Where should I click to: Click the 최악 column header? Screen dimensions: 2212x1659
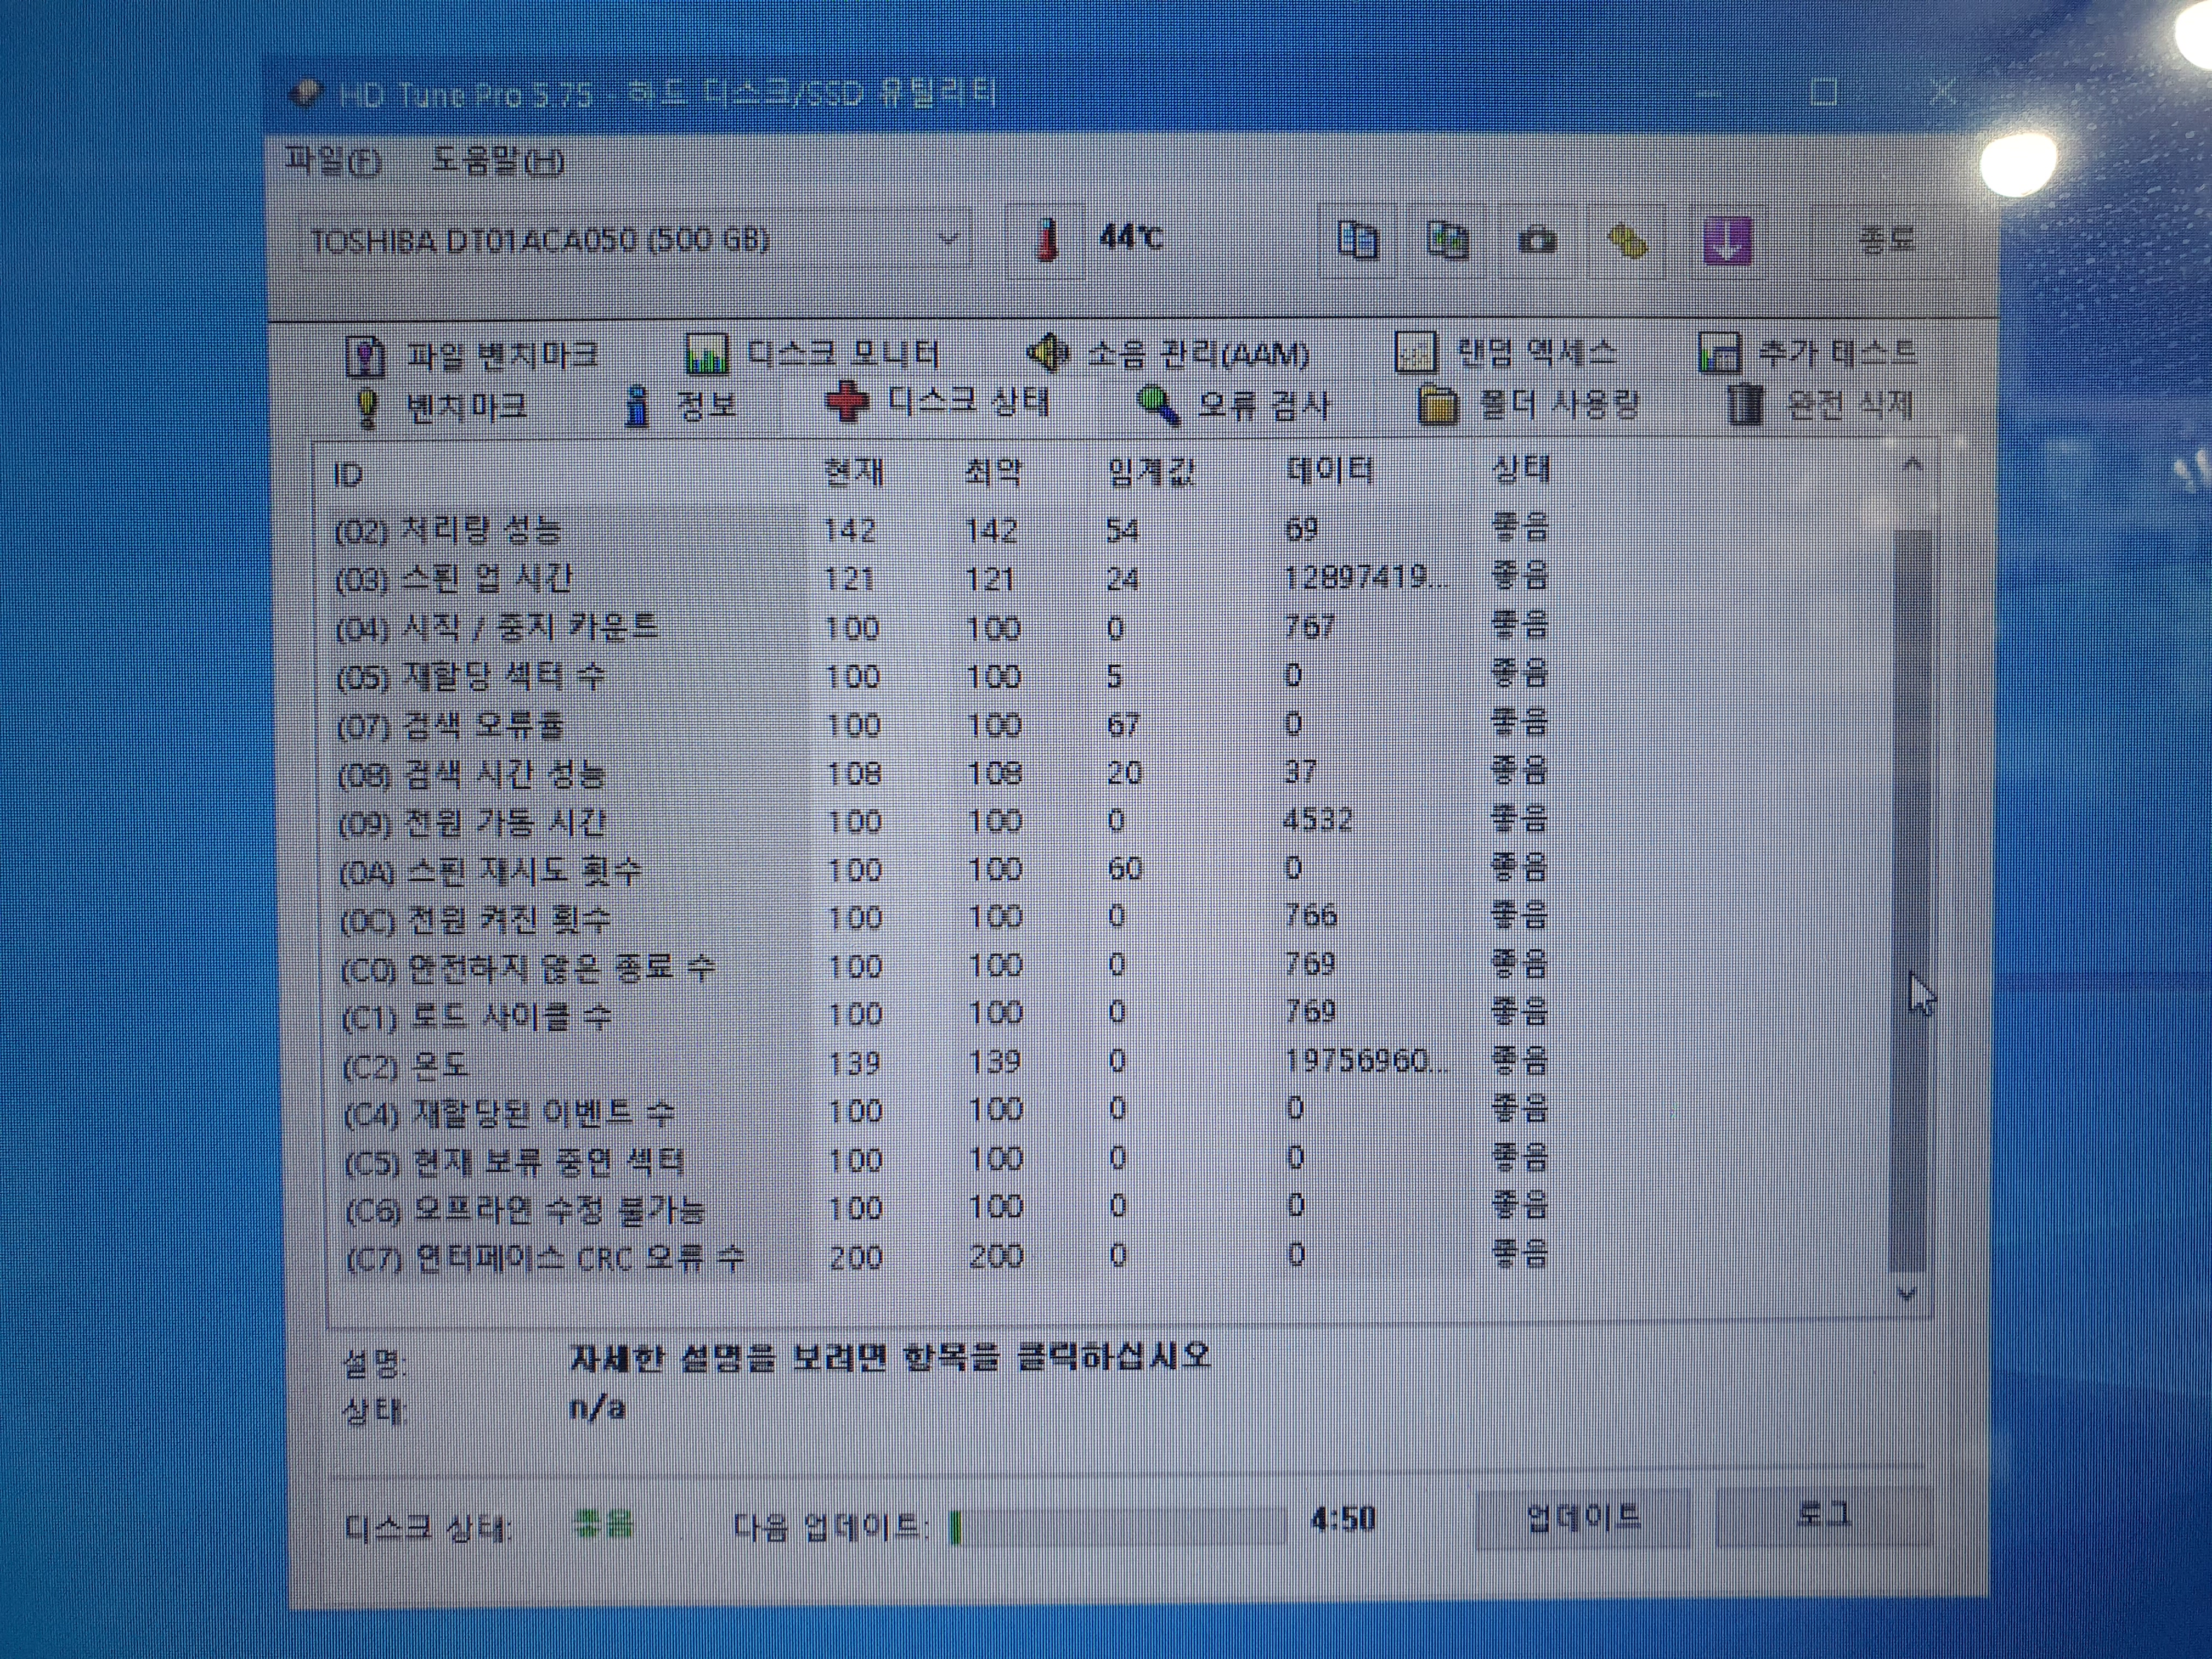[993, 472]
